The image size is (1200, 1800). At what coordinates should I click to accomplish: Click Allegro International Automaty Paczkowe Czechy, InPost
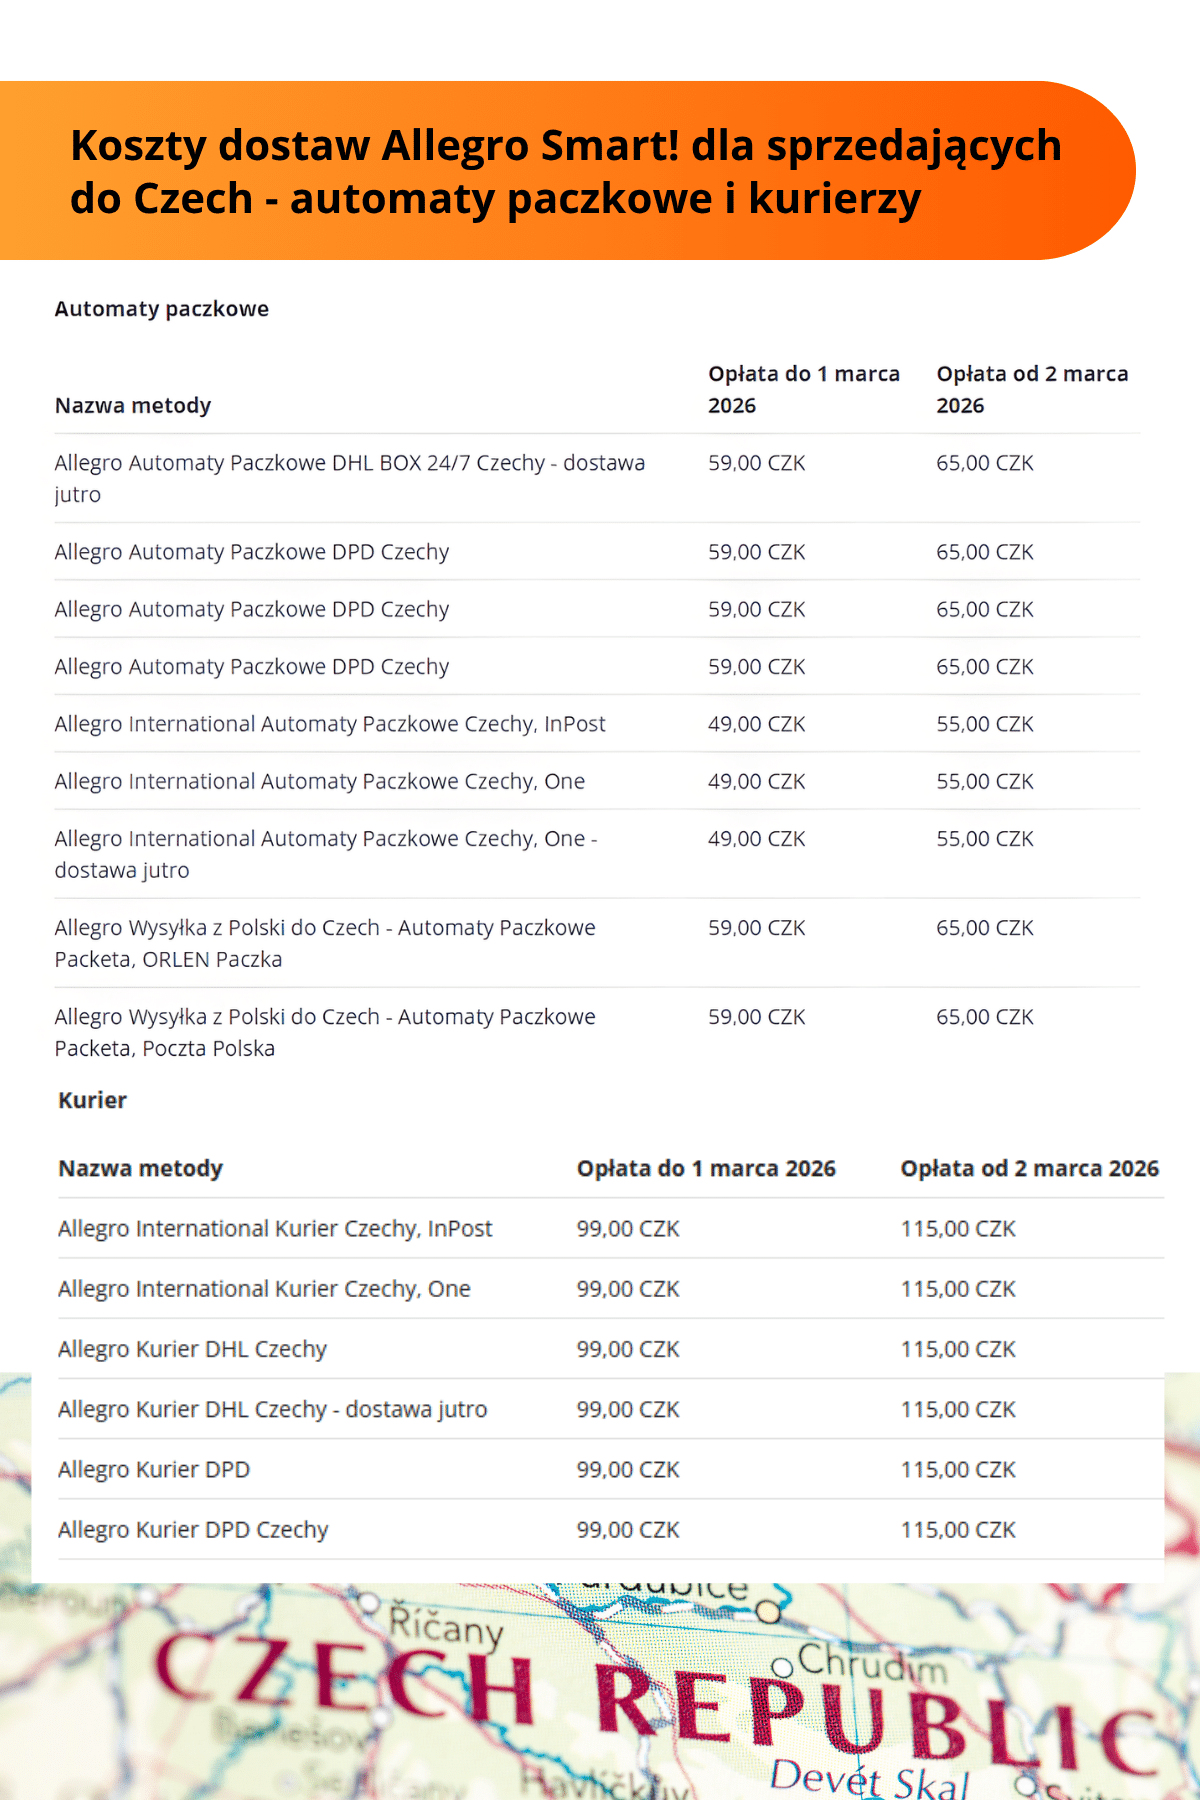click(330, 724)
